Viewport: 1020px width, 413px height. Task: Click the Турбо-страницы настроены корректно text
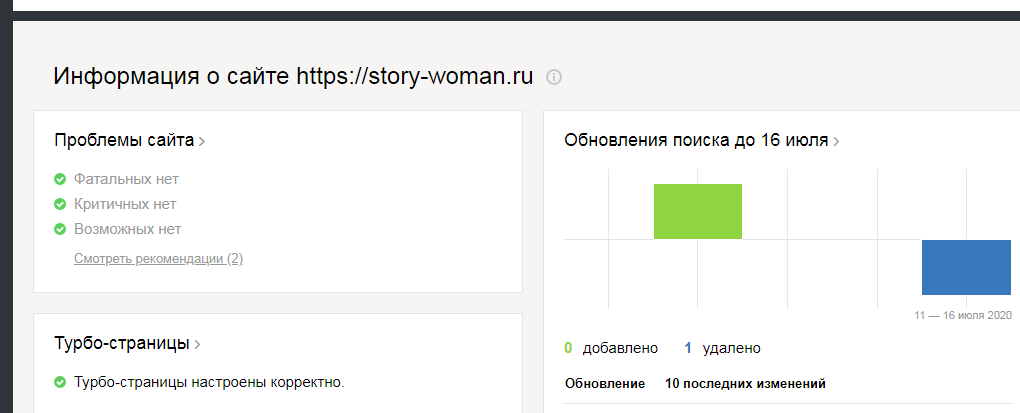pos(209,382)
